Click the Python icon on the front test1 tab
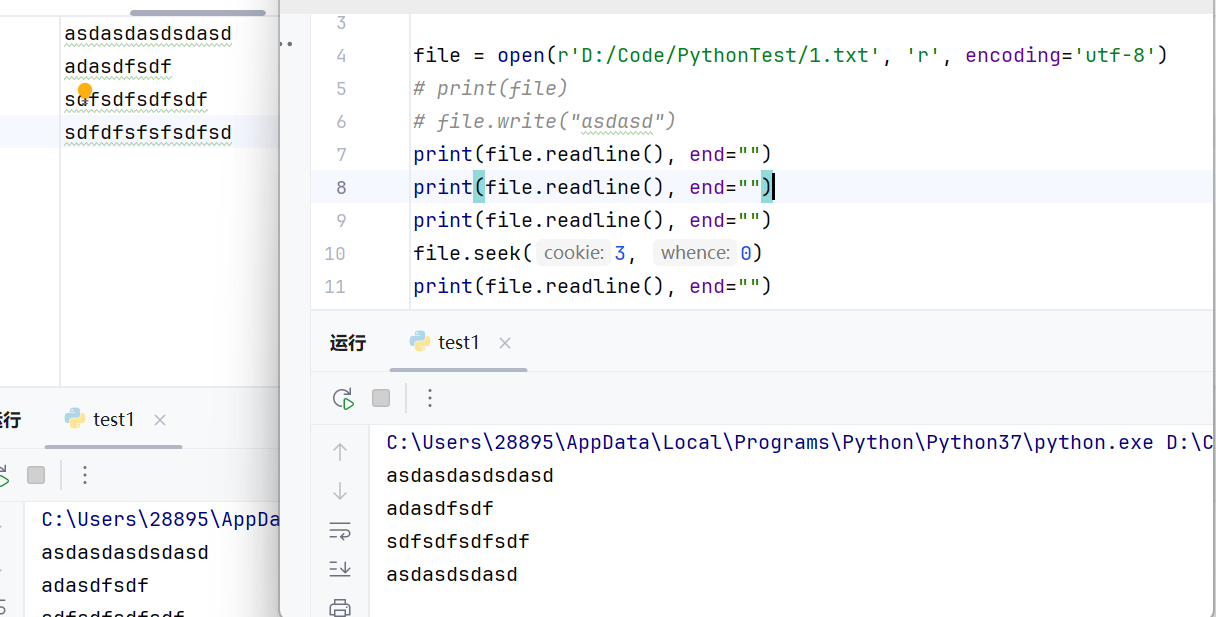Image resolution: width=1216 pixels, height=617 pixels. click(420, 342)
